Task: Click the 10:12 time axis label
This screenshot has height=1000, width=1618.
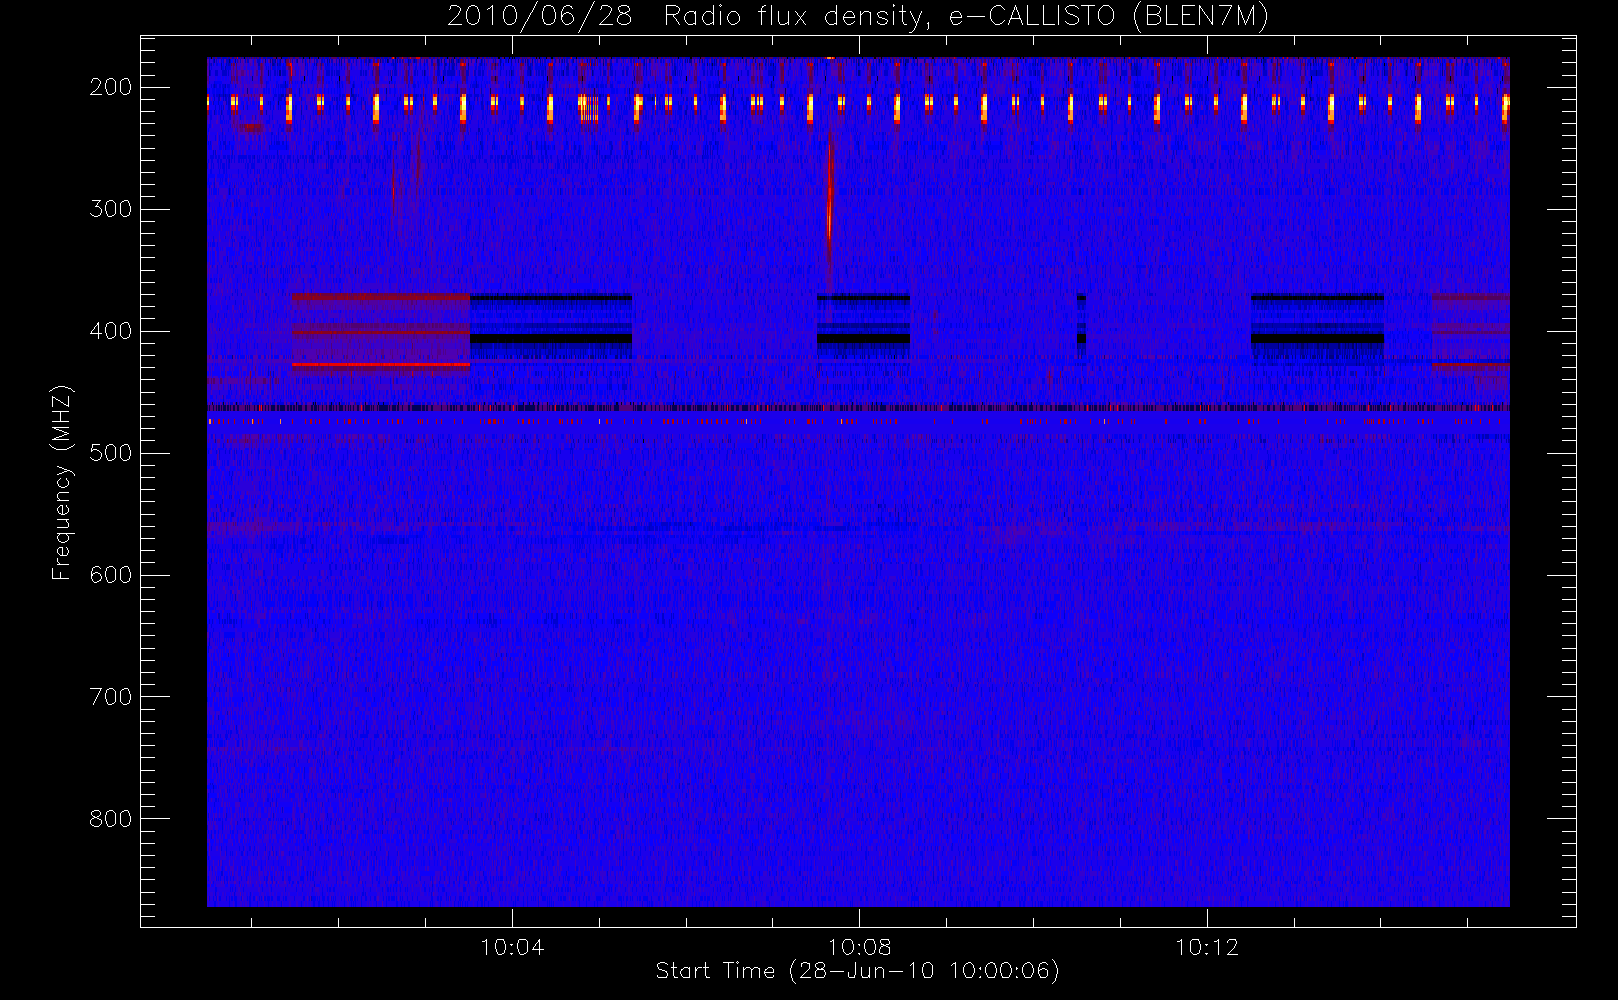Action: point(1206,947)
